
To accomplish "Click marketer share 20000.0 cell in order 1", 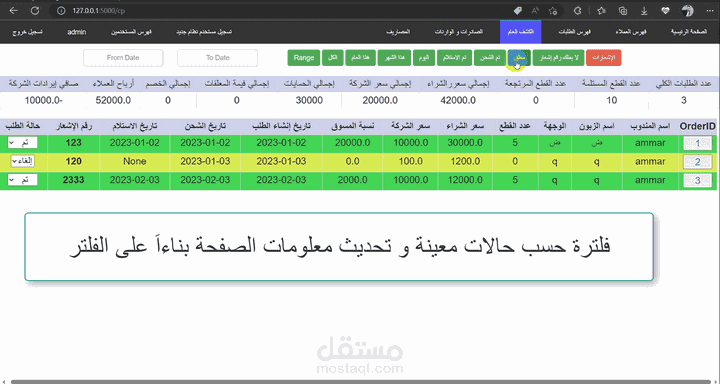I will (352, 143).
